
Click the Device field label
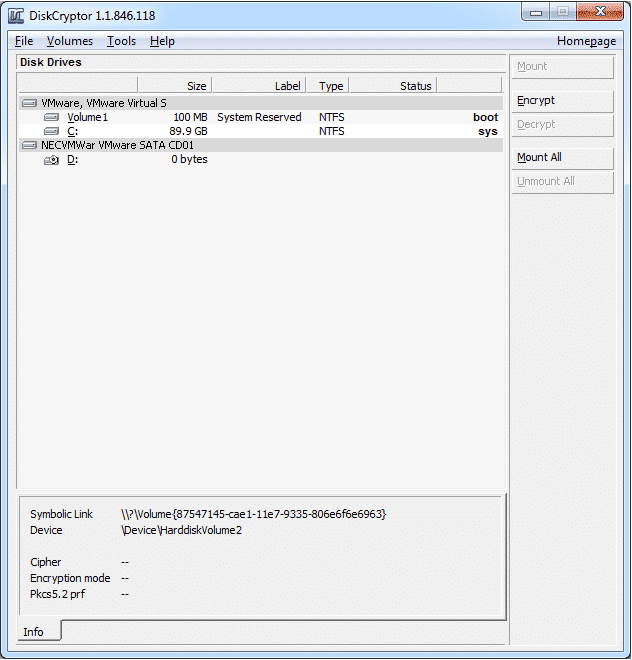click(46, 530)
